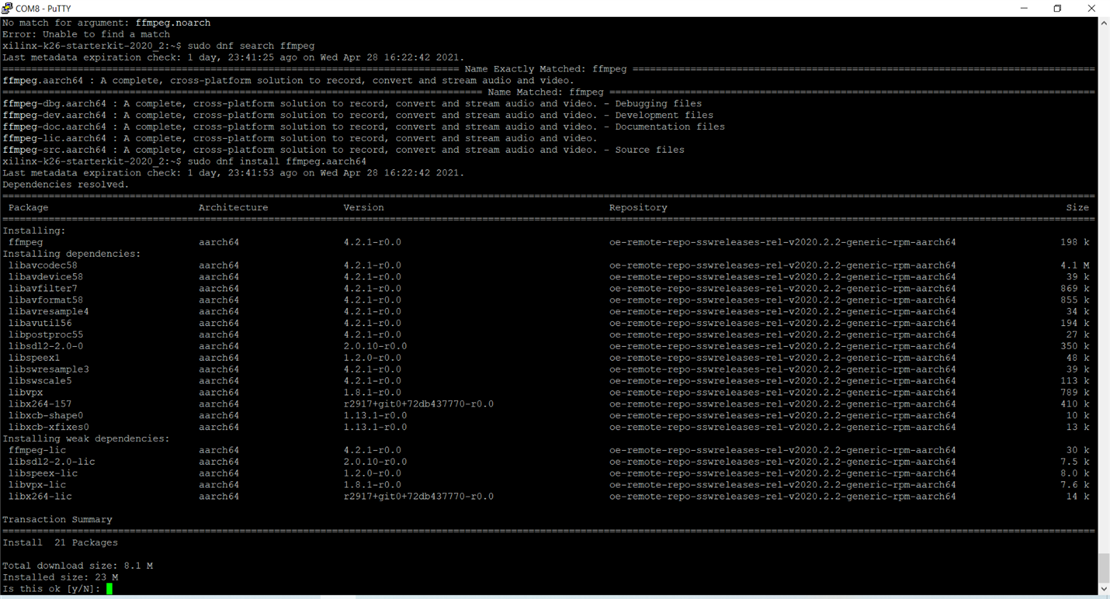
Task: Click the 'libvpx' package name
Action: 26,392
